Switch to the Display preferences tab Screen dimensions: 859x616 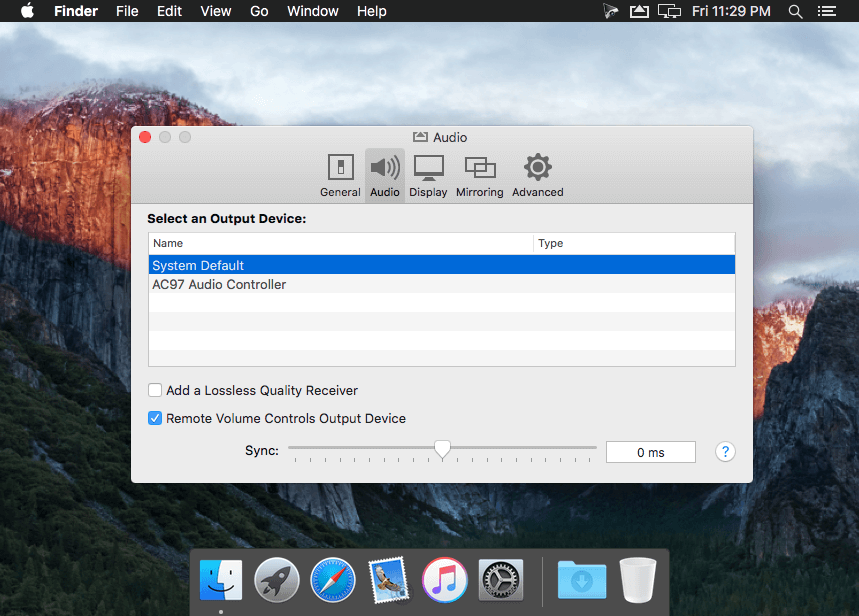click(x=428, y=175)
